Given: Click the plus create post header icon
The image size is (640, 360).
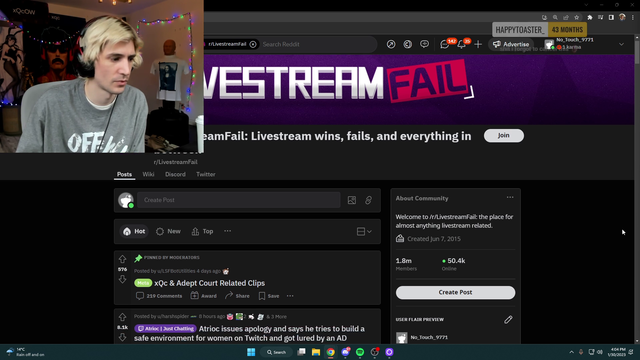Looking at the screenshot, I should (x=478, y=44).
